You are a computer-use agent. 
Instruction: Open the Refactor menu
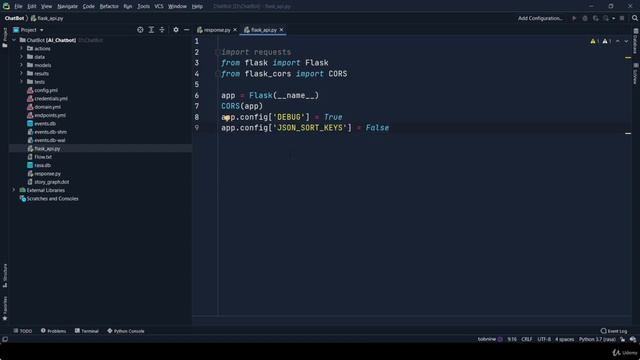(x=109, y=6)
